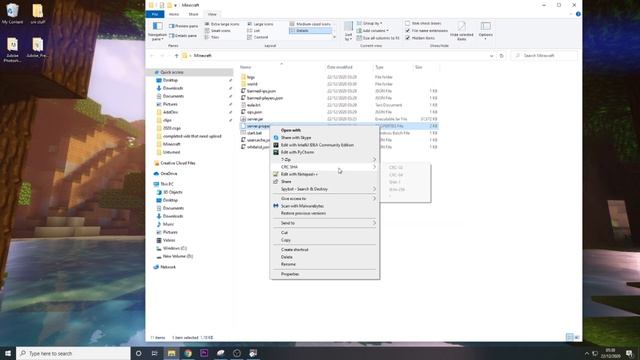640x360 pixels.
Task: Switch to the Home ribbon tab
Action: pos(174,14)
